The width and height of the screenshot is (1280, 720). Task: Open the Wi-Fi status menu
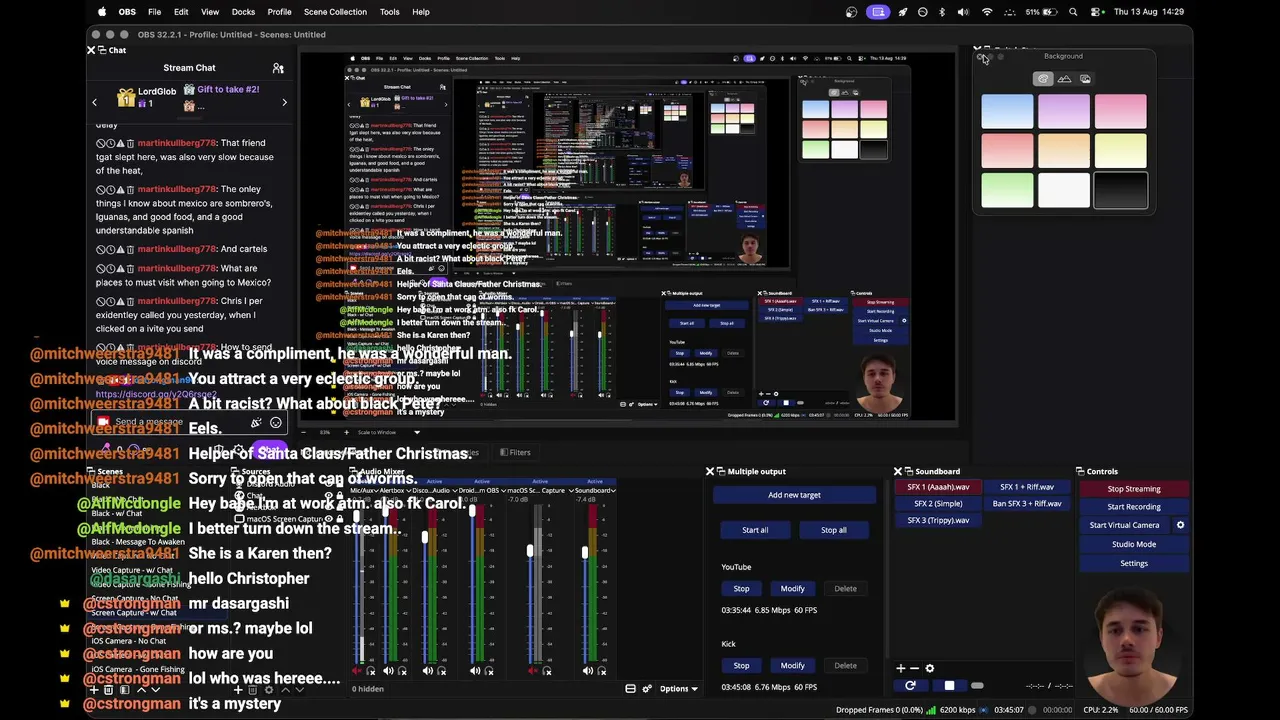pyautogui.click(x=987, y=12)
